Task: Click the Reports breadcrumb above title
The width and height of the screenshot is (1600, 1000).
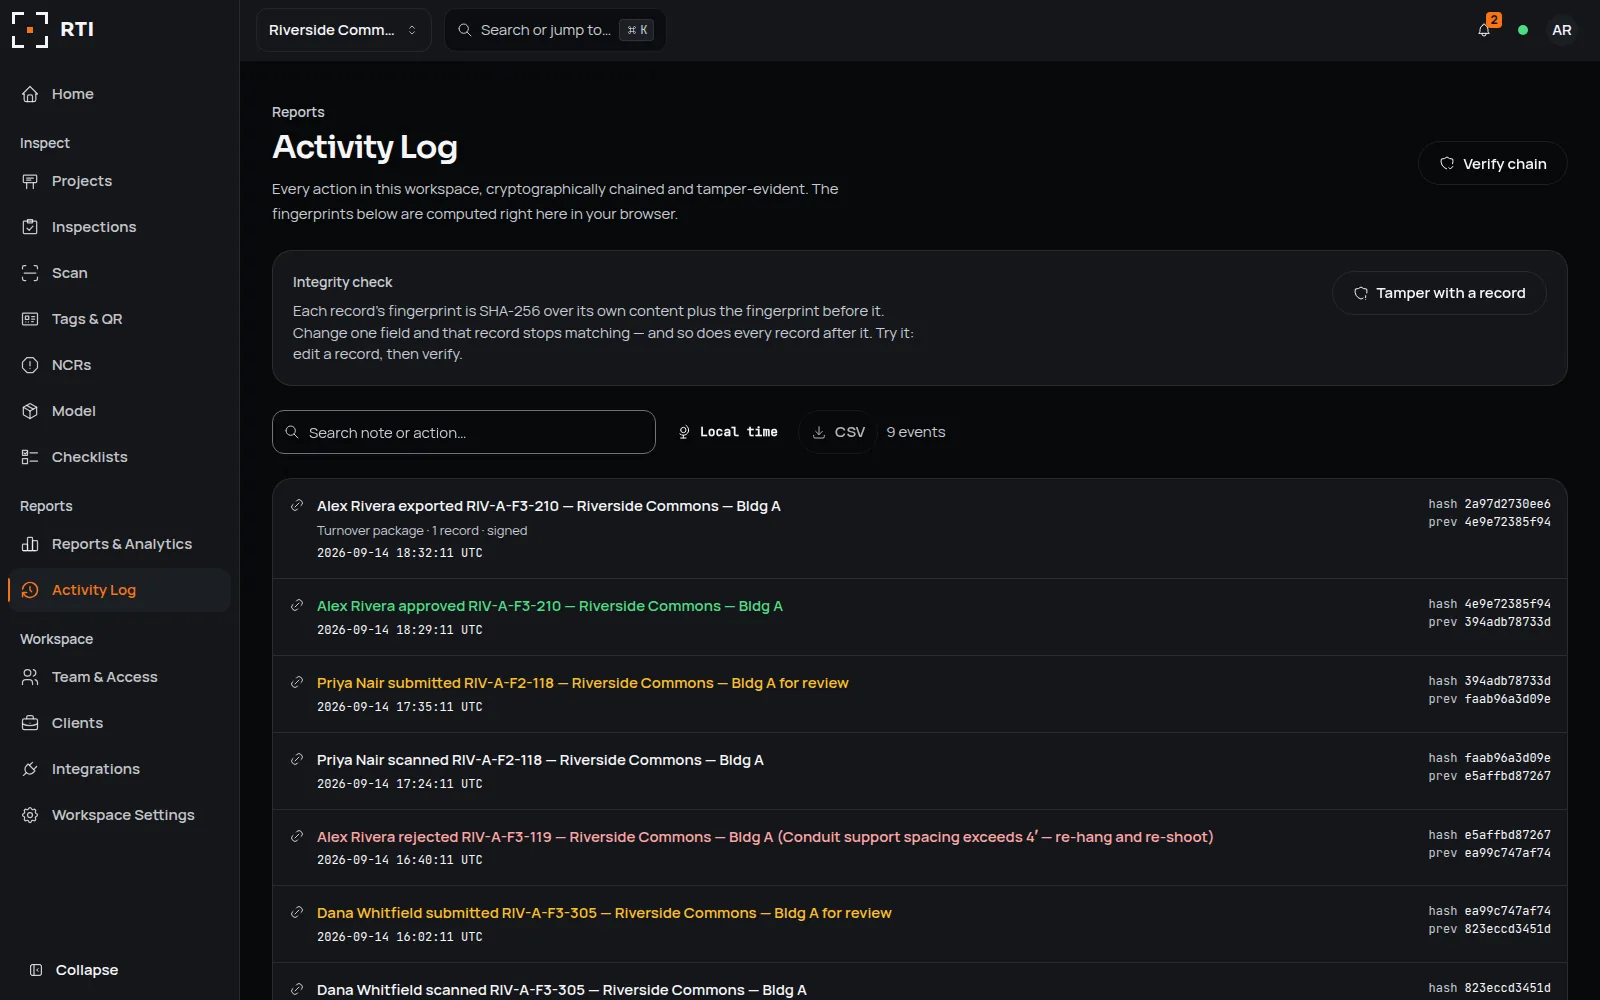Action: [x=298, y=112]
